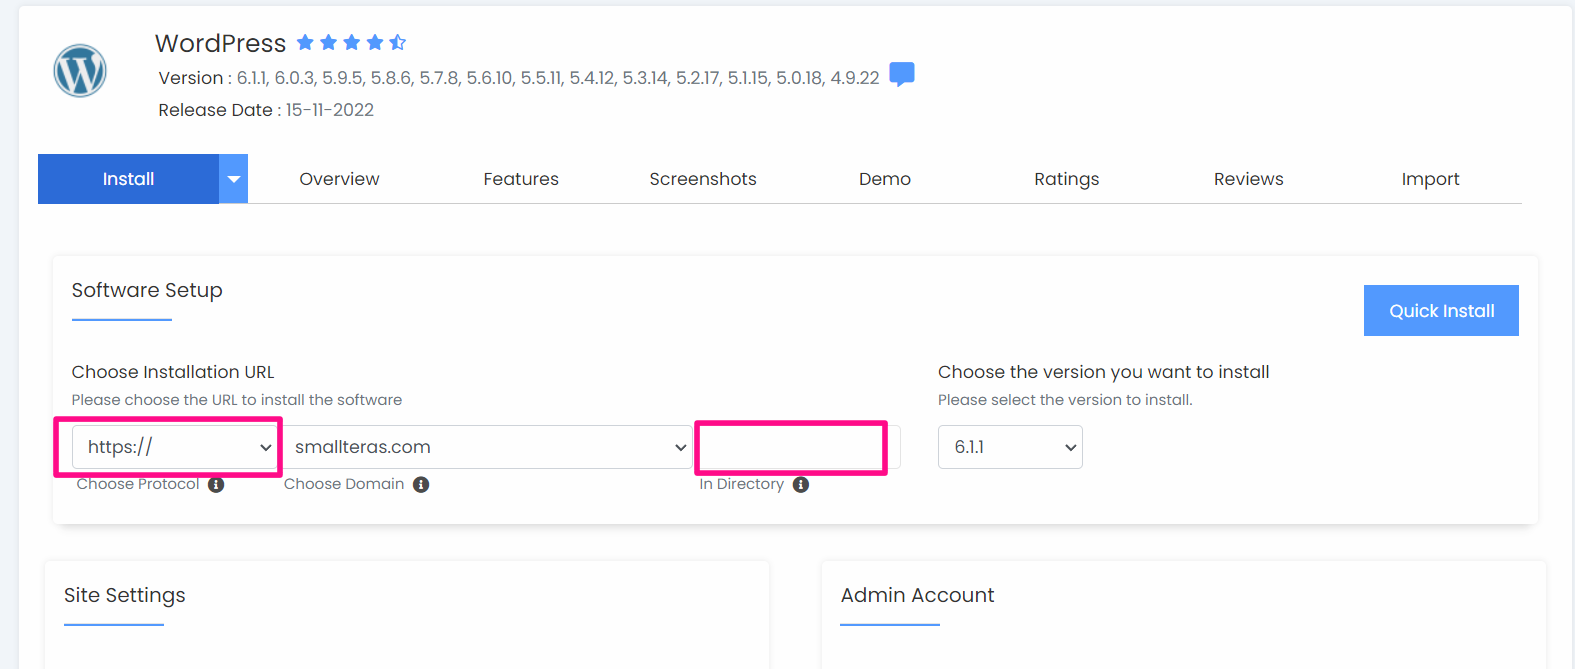Expand the Install button dropdown arrow
The image size is (1575, 669).
(233, 179)
